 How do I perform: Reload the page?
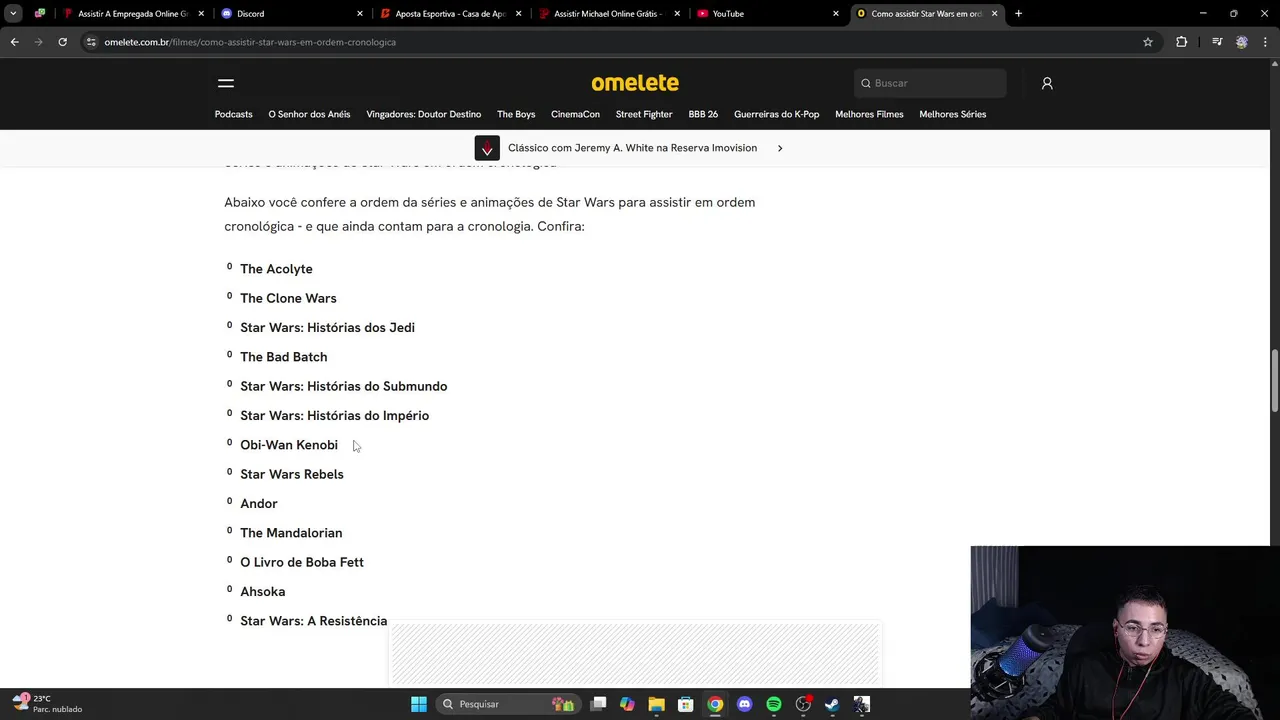click(62, 42)
